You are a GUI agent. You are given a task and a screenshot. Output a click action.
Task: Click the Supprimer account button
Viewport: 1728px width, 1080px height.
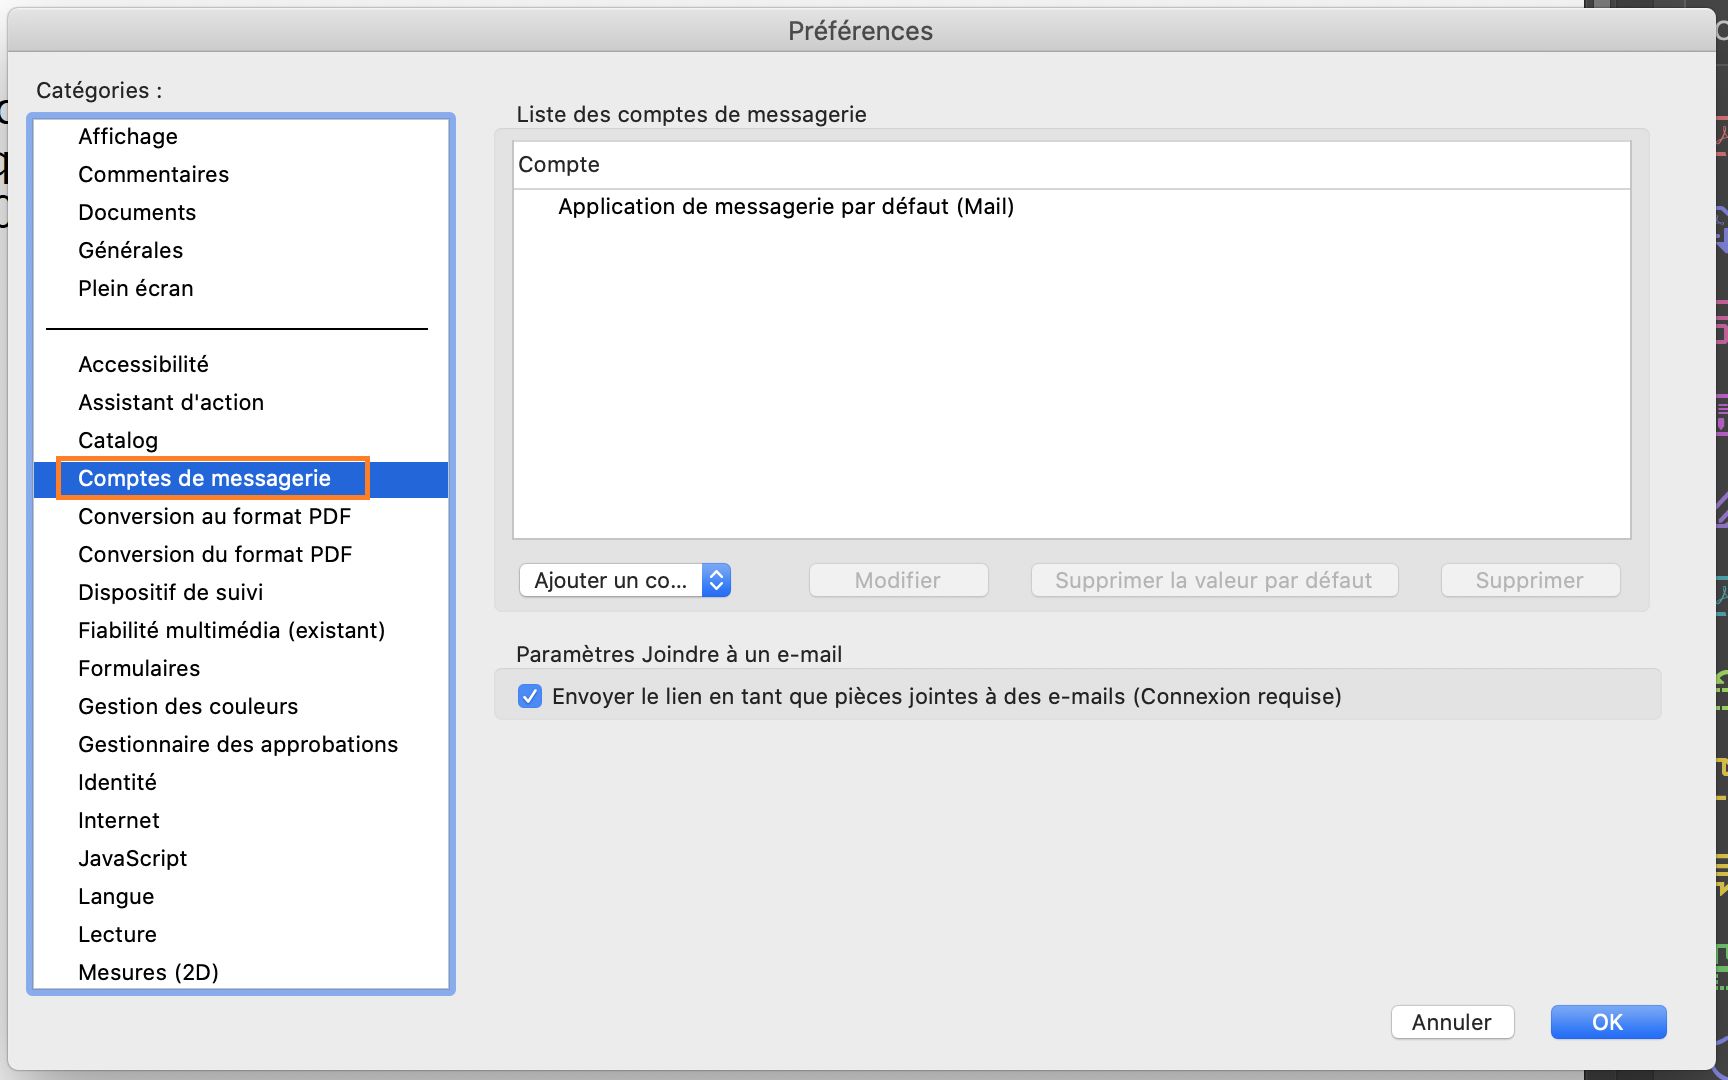[1530, 580]
